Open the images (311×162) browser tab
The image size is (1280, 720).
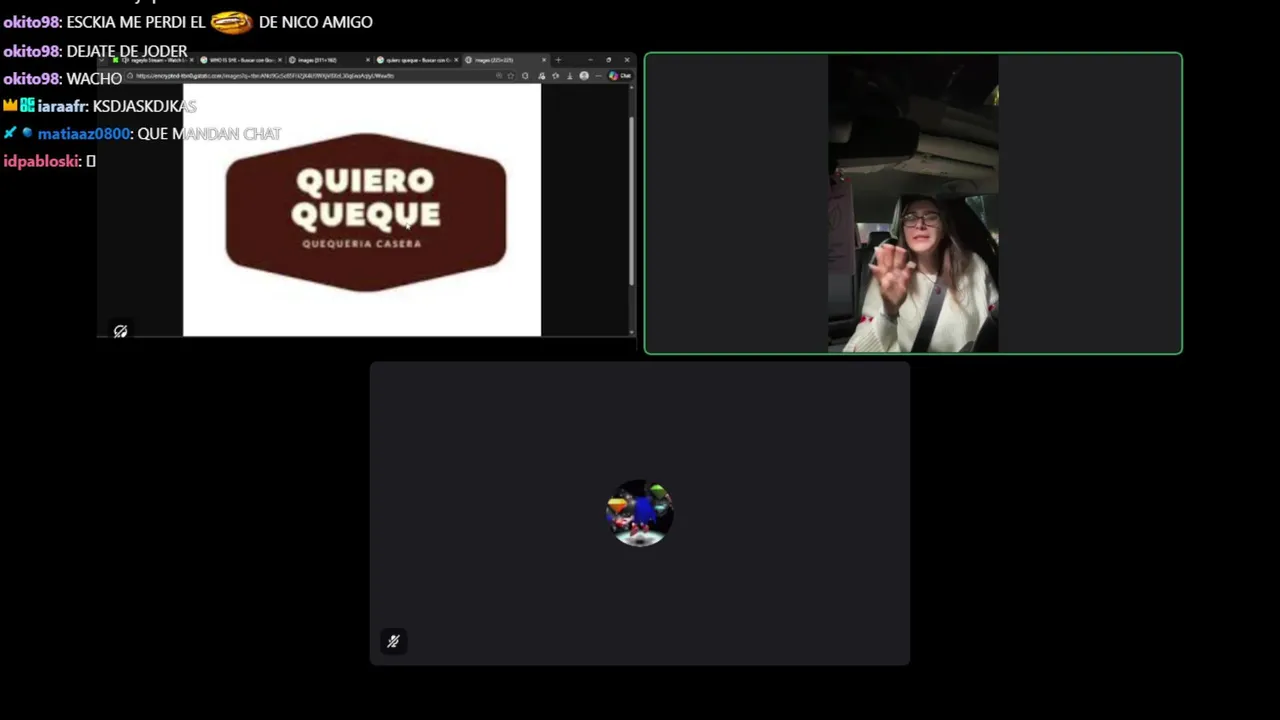tap(329, 60)
